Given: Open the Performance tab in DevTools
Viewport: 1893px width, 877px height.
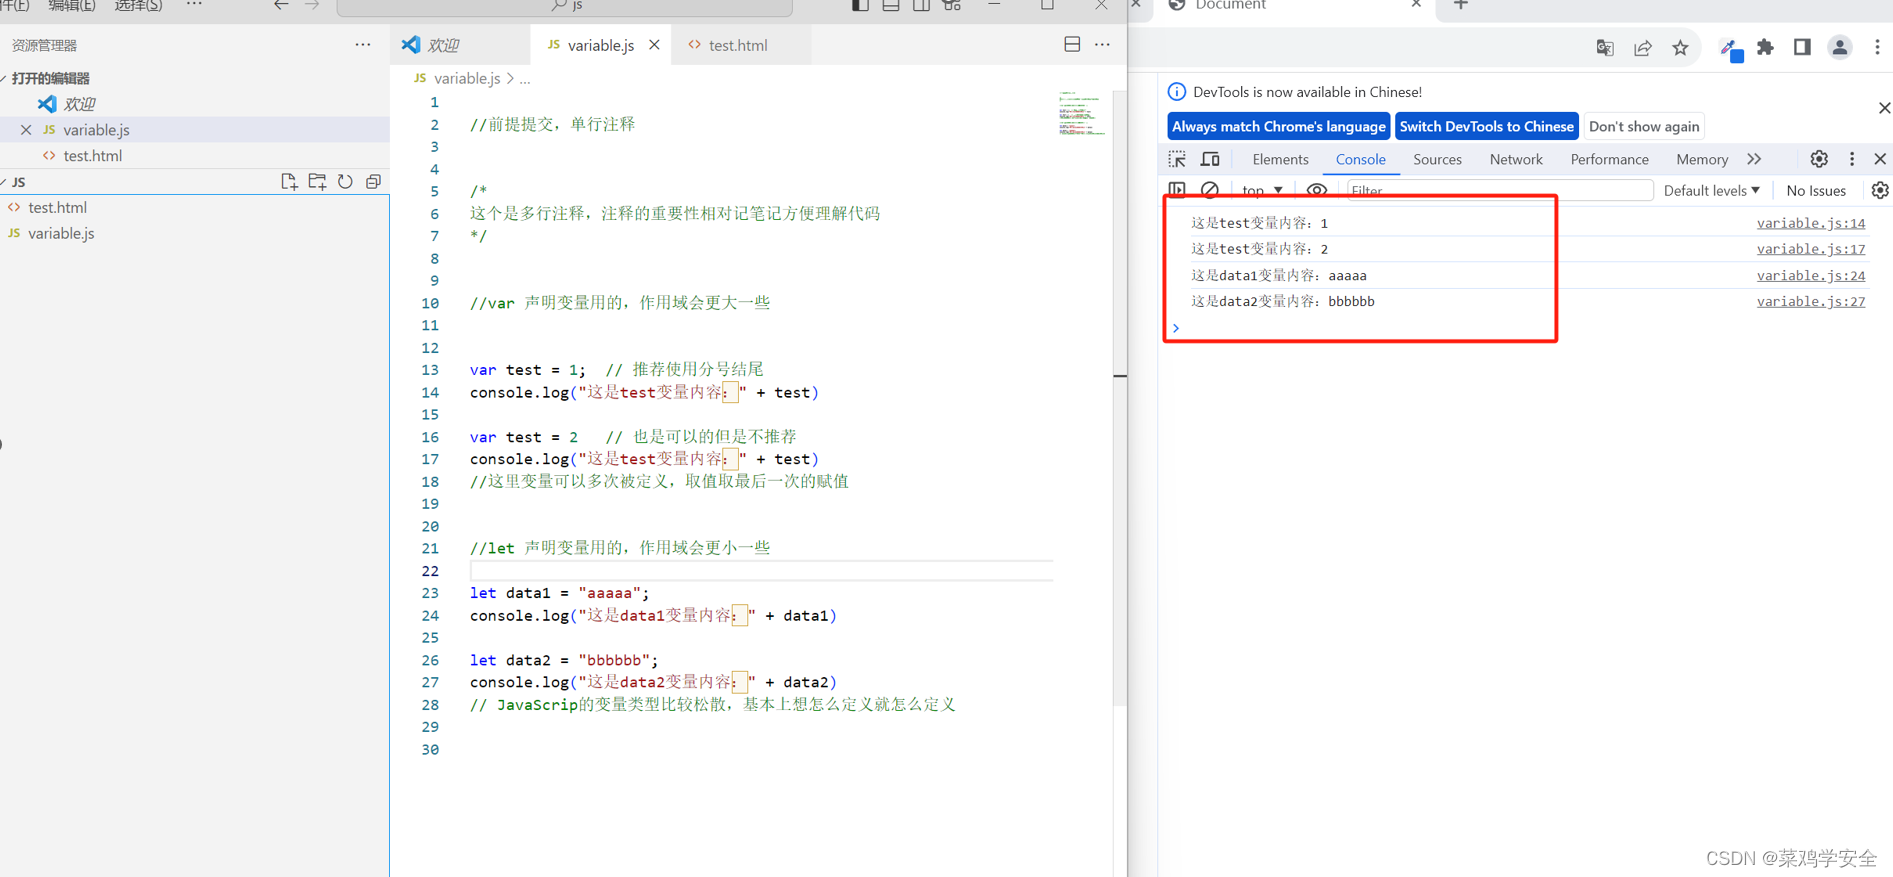Looking at the screenshot, I should tap(1609, 159).
